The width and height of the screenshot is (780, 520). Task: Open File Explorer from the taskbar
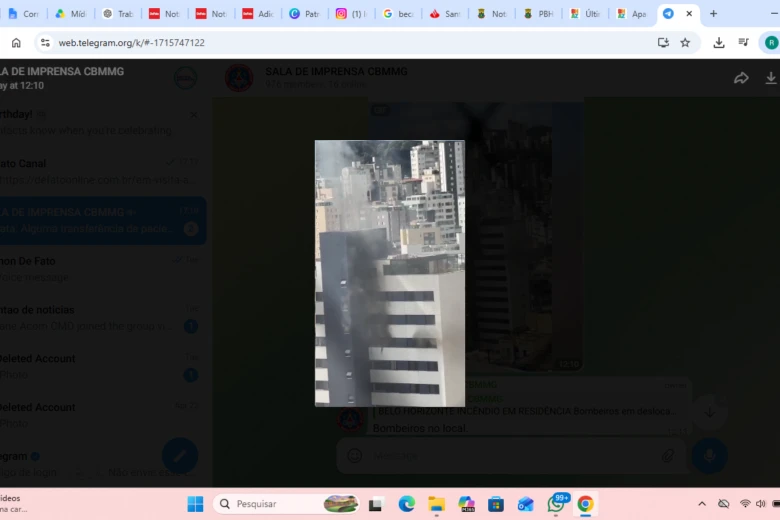pyautogui.click(x=436, y=504)
